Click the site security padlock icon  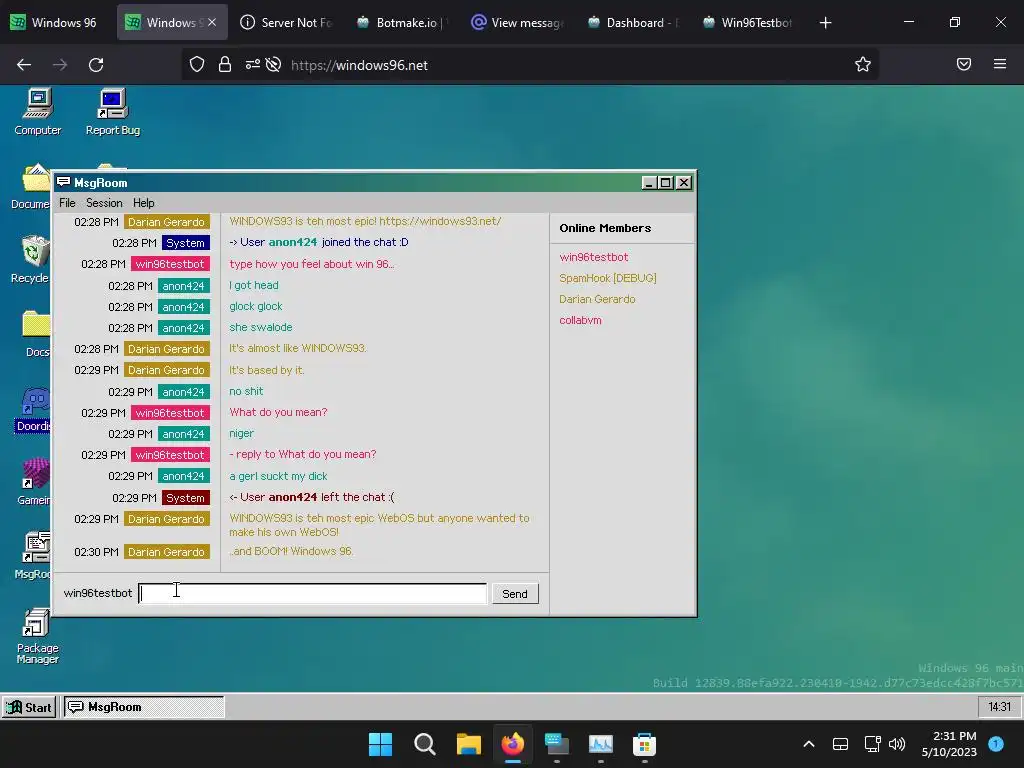[225, 64]
